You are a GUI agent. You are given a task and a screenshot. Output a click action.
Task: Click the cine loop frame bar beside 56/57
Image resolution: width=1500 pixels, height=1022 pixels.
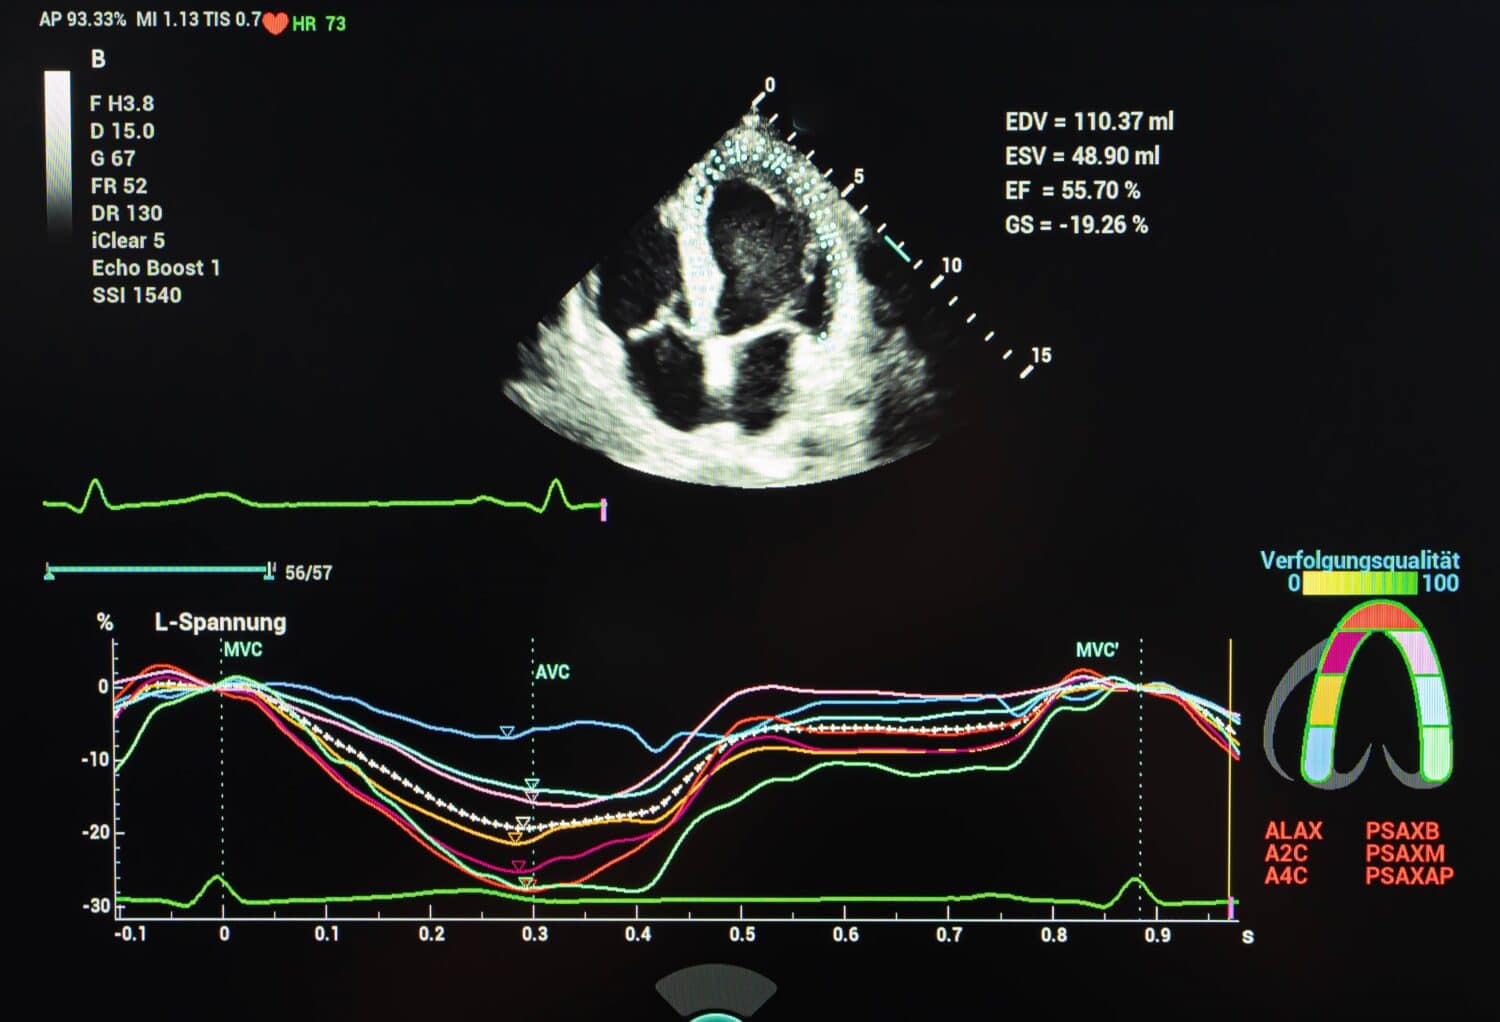(x=159, y=571)
